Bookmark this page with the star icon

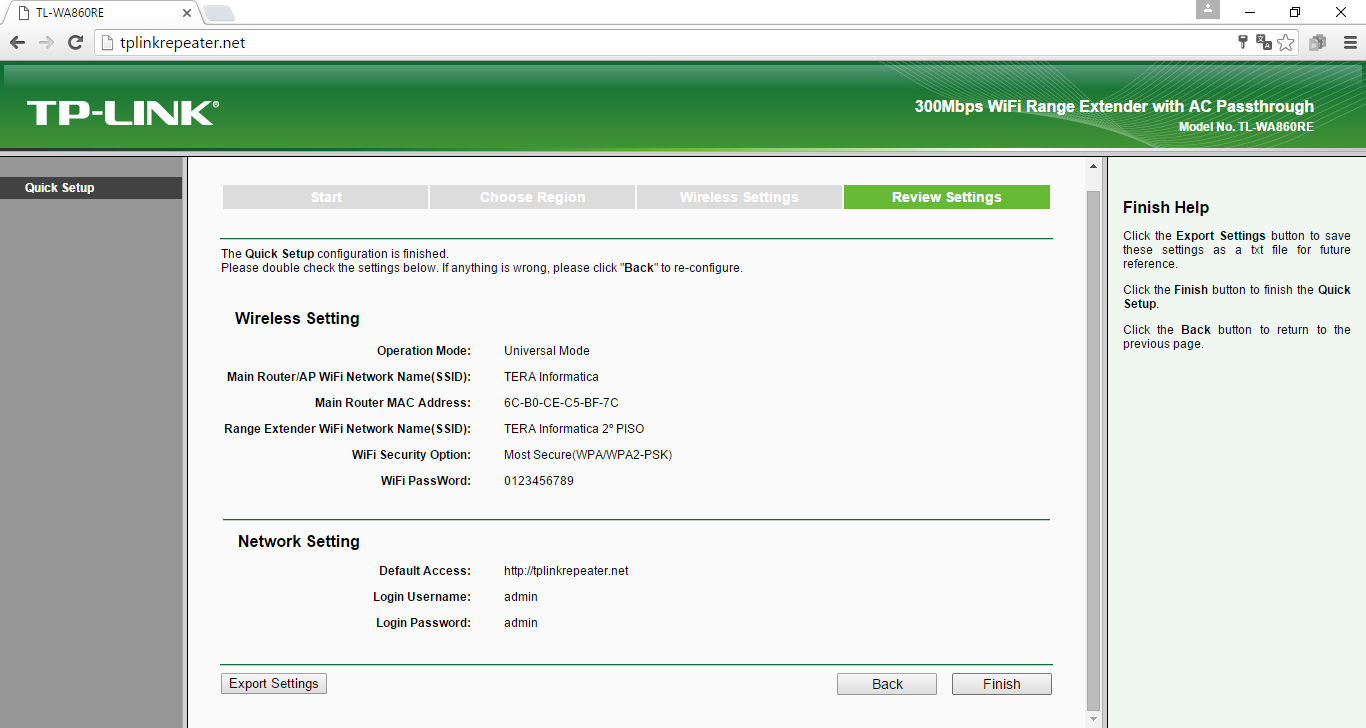[1286, 42]
